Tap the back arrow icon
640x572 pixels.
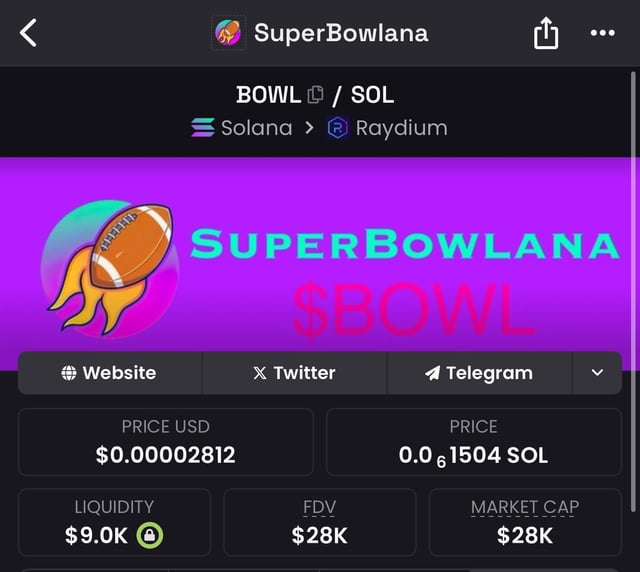28,33
